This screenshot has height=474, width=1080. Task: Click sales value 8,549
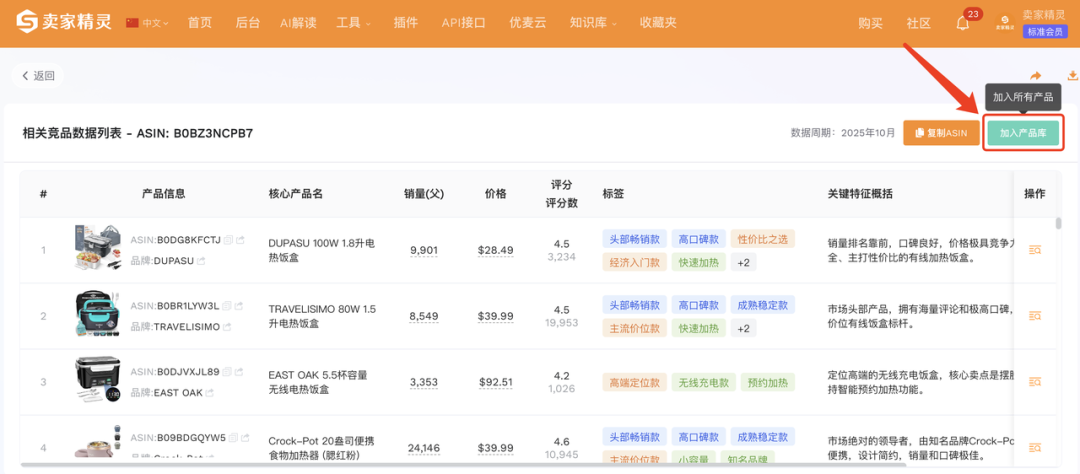(x=424, y=316)
